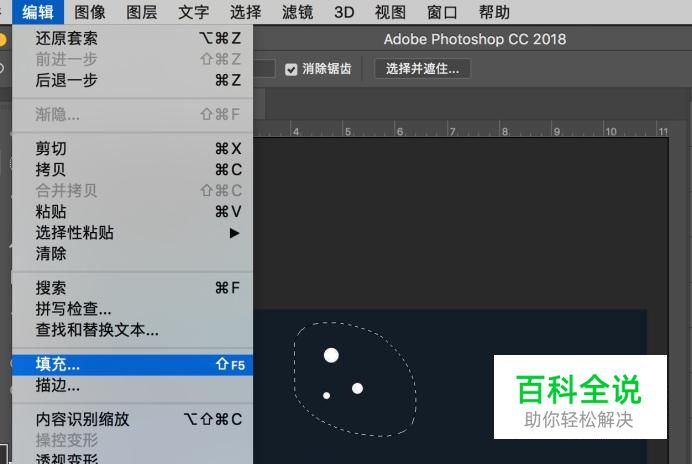The width and height of the screenshot is (692, 464).
Task: Open the 图层 menu
Action: (142, 12)
